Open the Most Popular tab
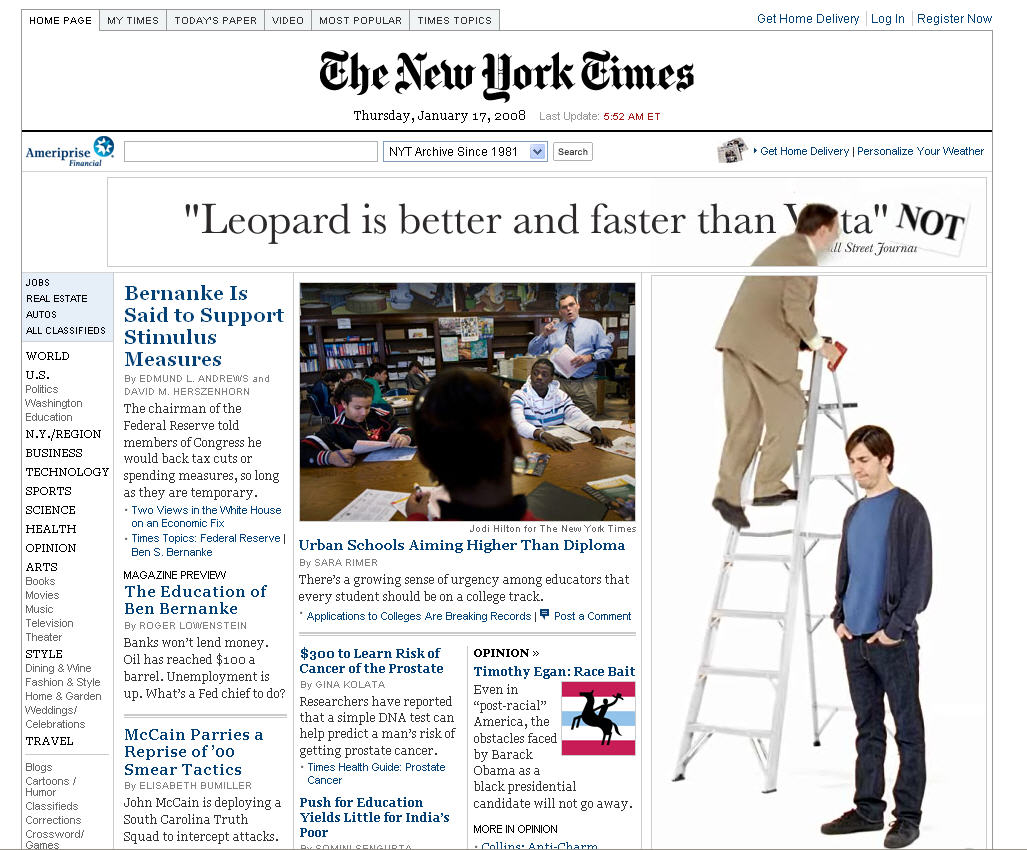1027x850 pixels. (x=360, y=20)
